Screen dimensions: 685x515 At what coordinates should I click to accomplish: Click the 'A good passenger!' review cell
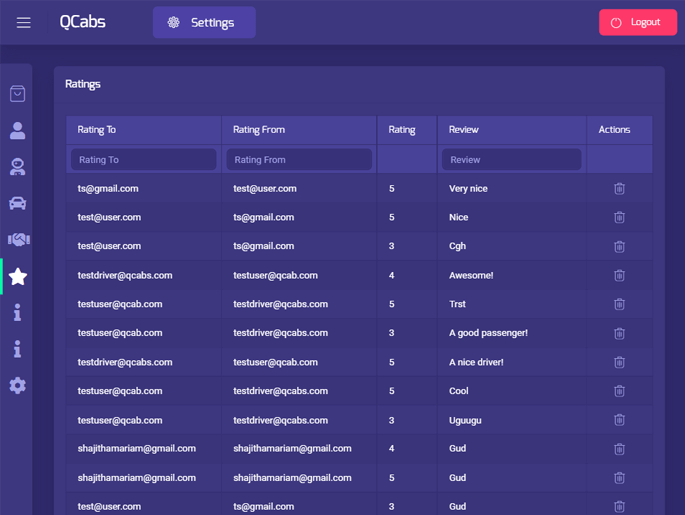pos(512,333)
